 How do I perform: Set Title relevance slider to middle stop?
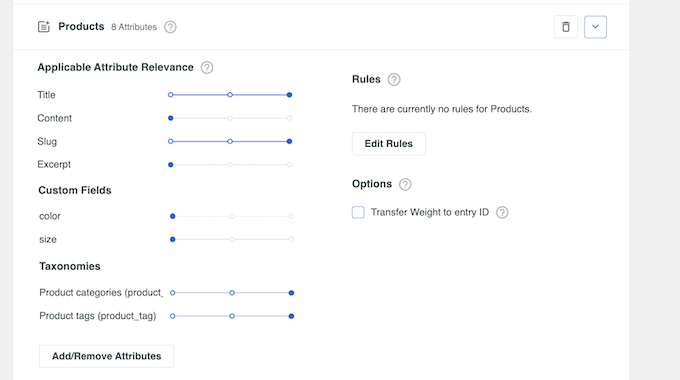point(230,95)
